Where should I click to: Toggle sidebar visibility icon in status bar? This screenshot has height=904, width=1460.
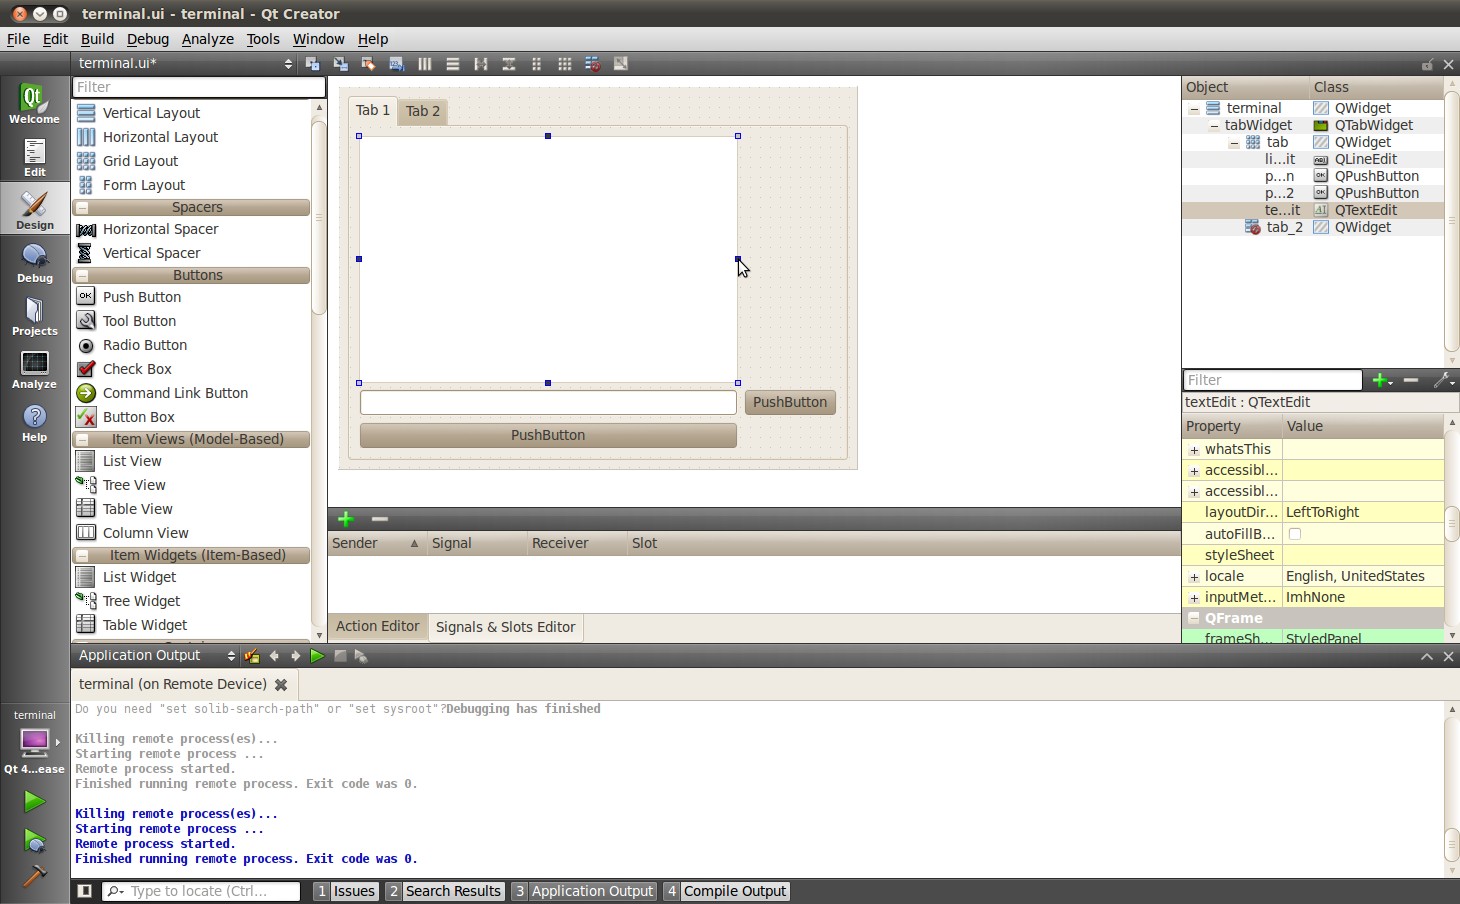point(84,891)
